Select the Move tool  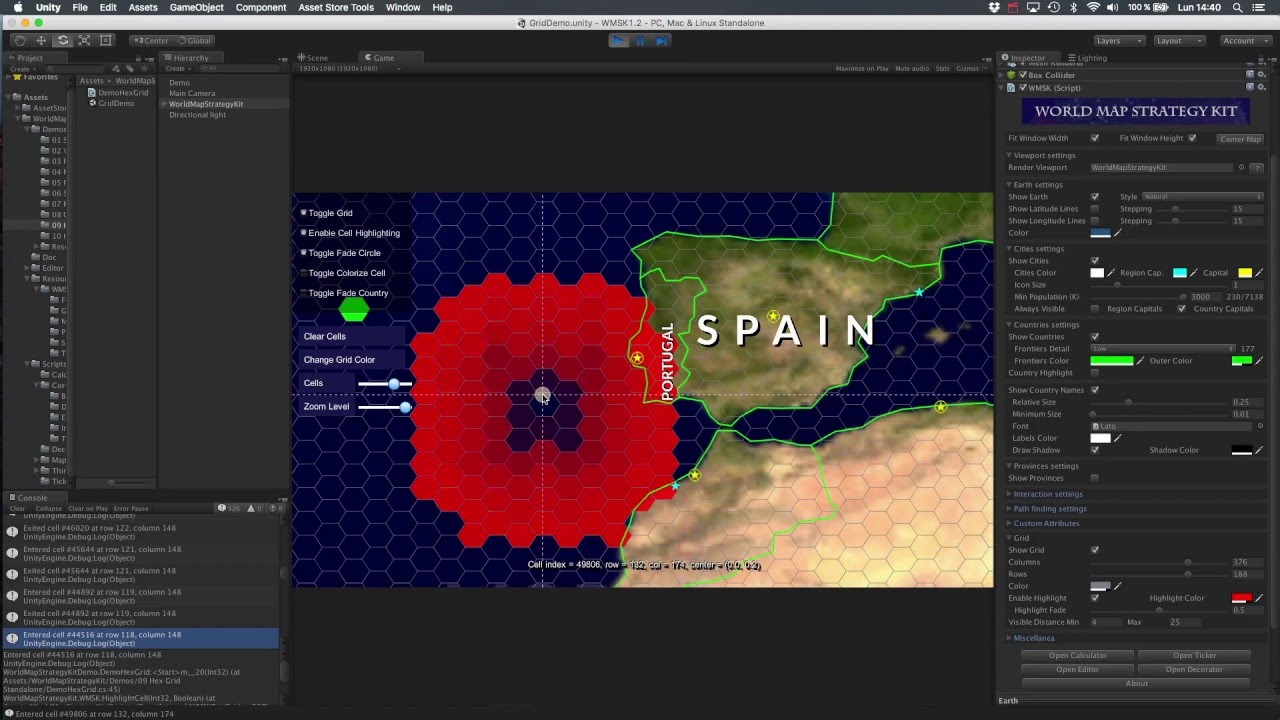click(x=41, y=40)
